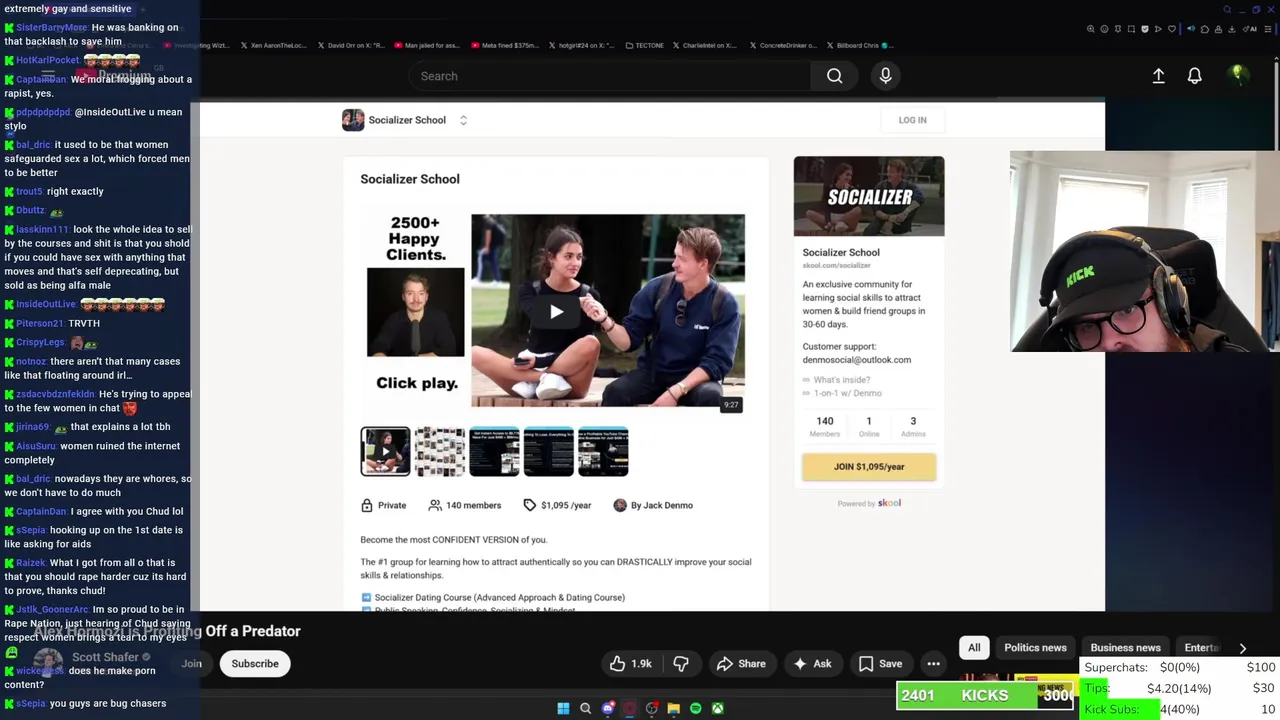Click the $1,095/year price tag icon
The width and height of the screenshot is (1280, 720).
[x=530, y=505]
